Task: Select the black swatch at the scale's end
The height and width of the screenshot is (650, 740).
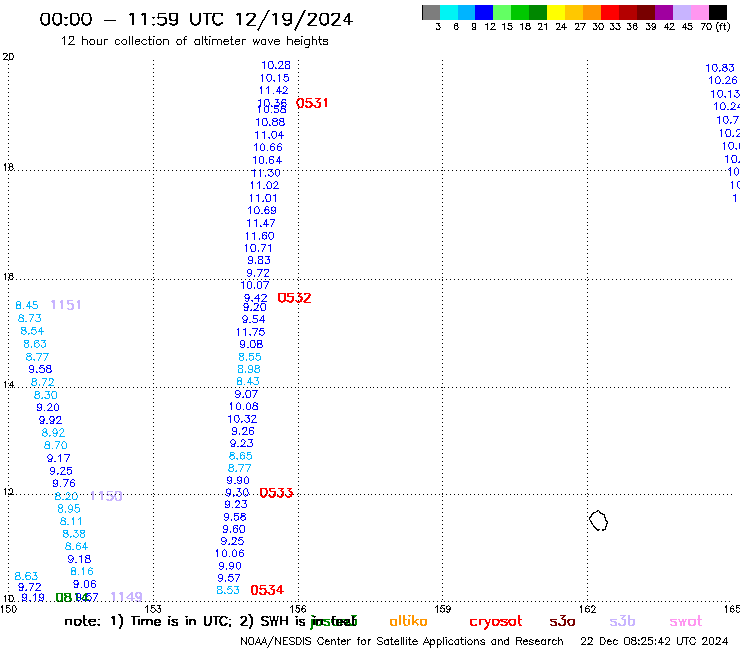Action: 718,12
